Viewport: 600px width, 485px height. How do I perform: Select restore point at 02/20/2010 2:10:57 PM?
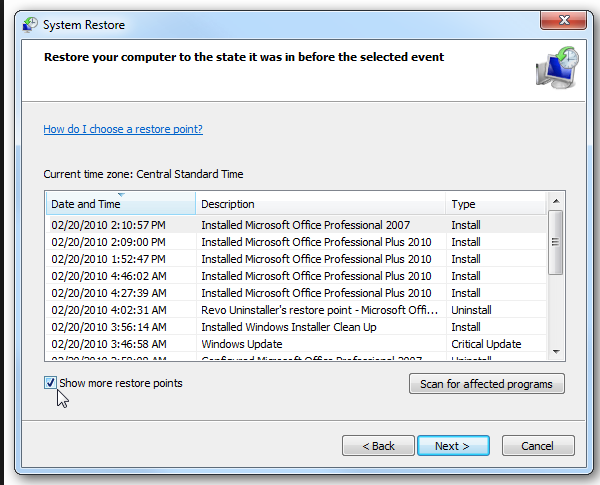[x=297, y=225]
